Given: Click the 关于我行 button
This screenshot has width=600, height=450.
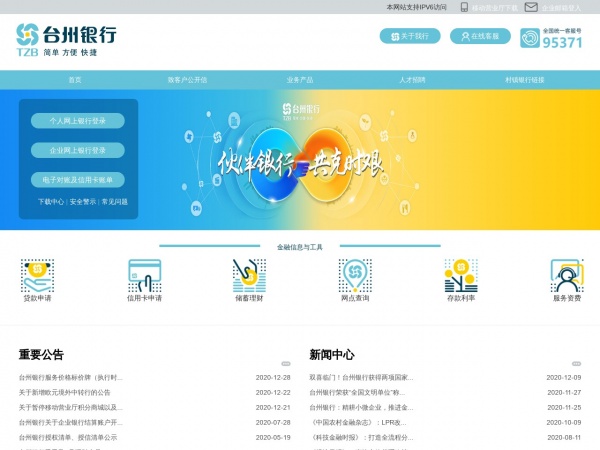Looking at the screenshot, I should (410, 36).
